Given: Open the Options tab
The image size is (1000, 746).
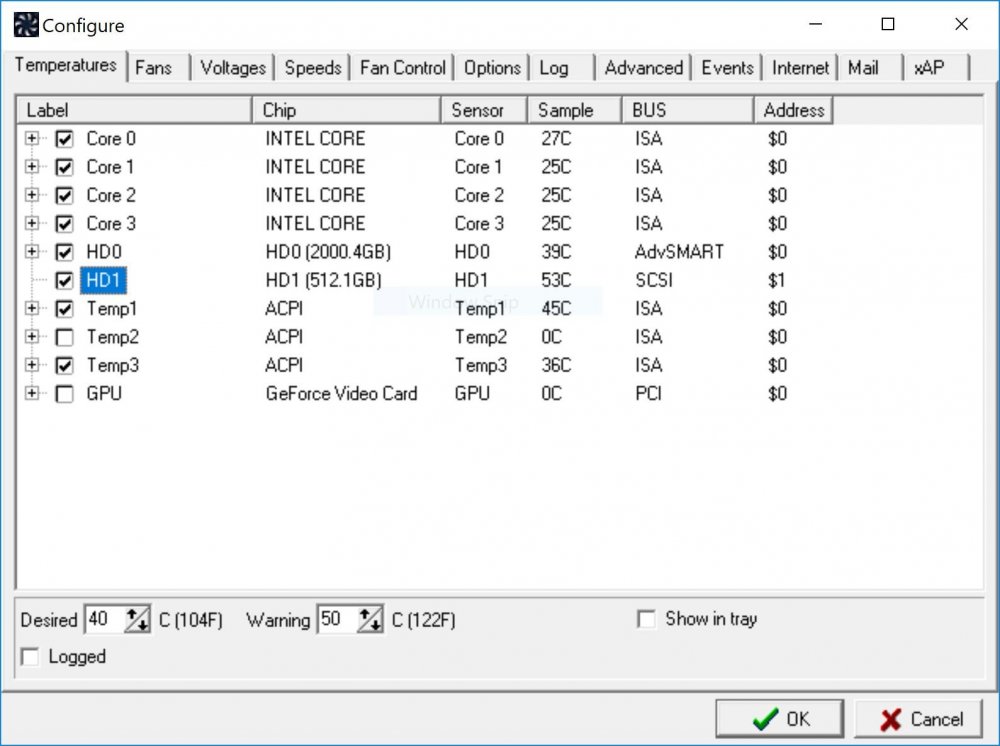Looking at the screenshot, I should coord(492,68).
